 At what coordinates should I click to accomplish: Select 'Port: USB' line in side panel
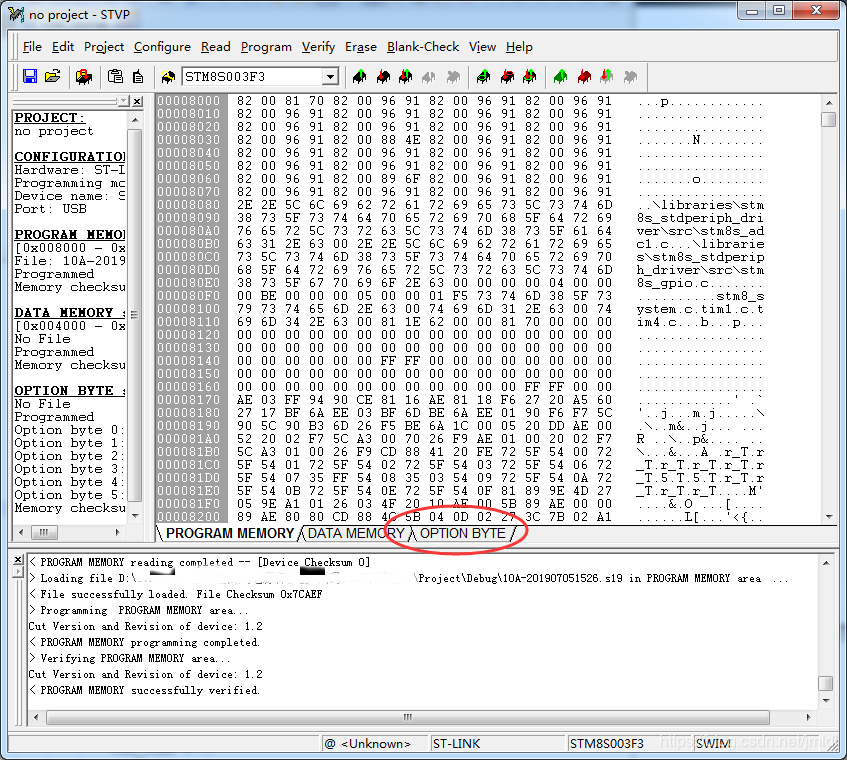pos(50,209)
